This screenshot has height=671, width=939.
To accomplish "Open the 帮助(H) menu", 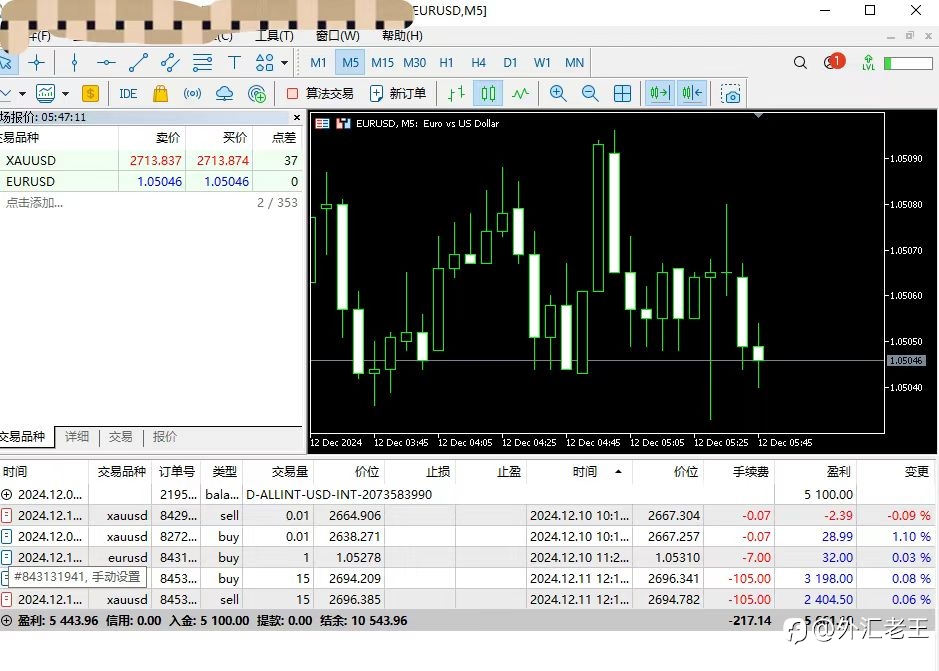I will pos(402,36).
